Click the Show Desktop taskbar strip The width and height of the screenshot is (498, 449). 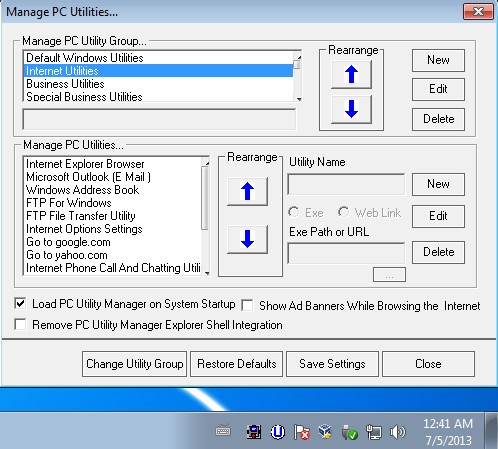click(491, 431)
